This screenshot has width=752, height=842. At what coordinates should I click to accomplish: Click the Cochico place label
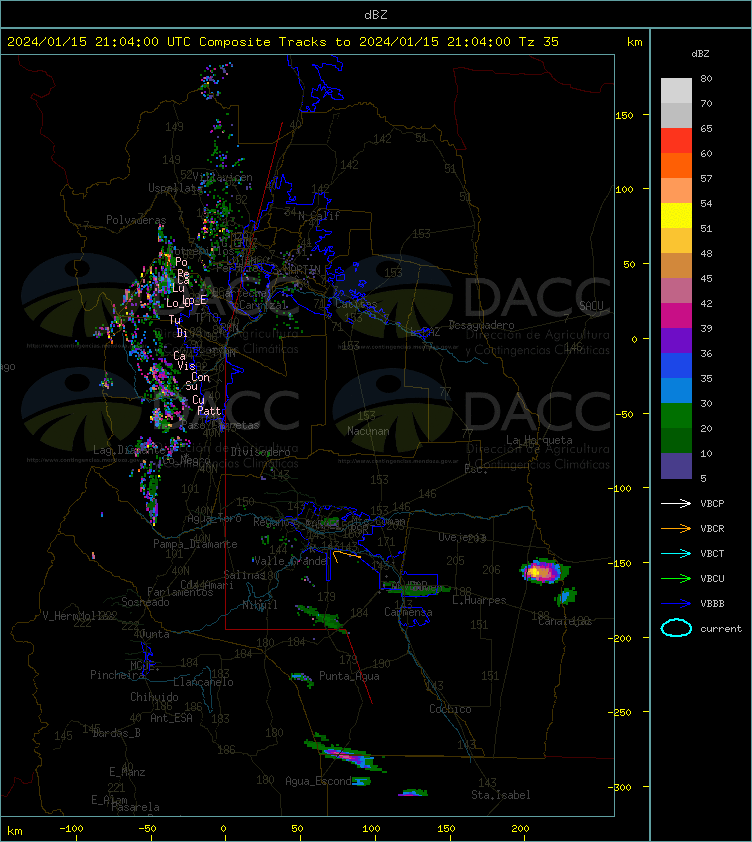pyautogui.click(x=450, y=709)
